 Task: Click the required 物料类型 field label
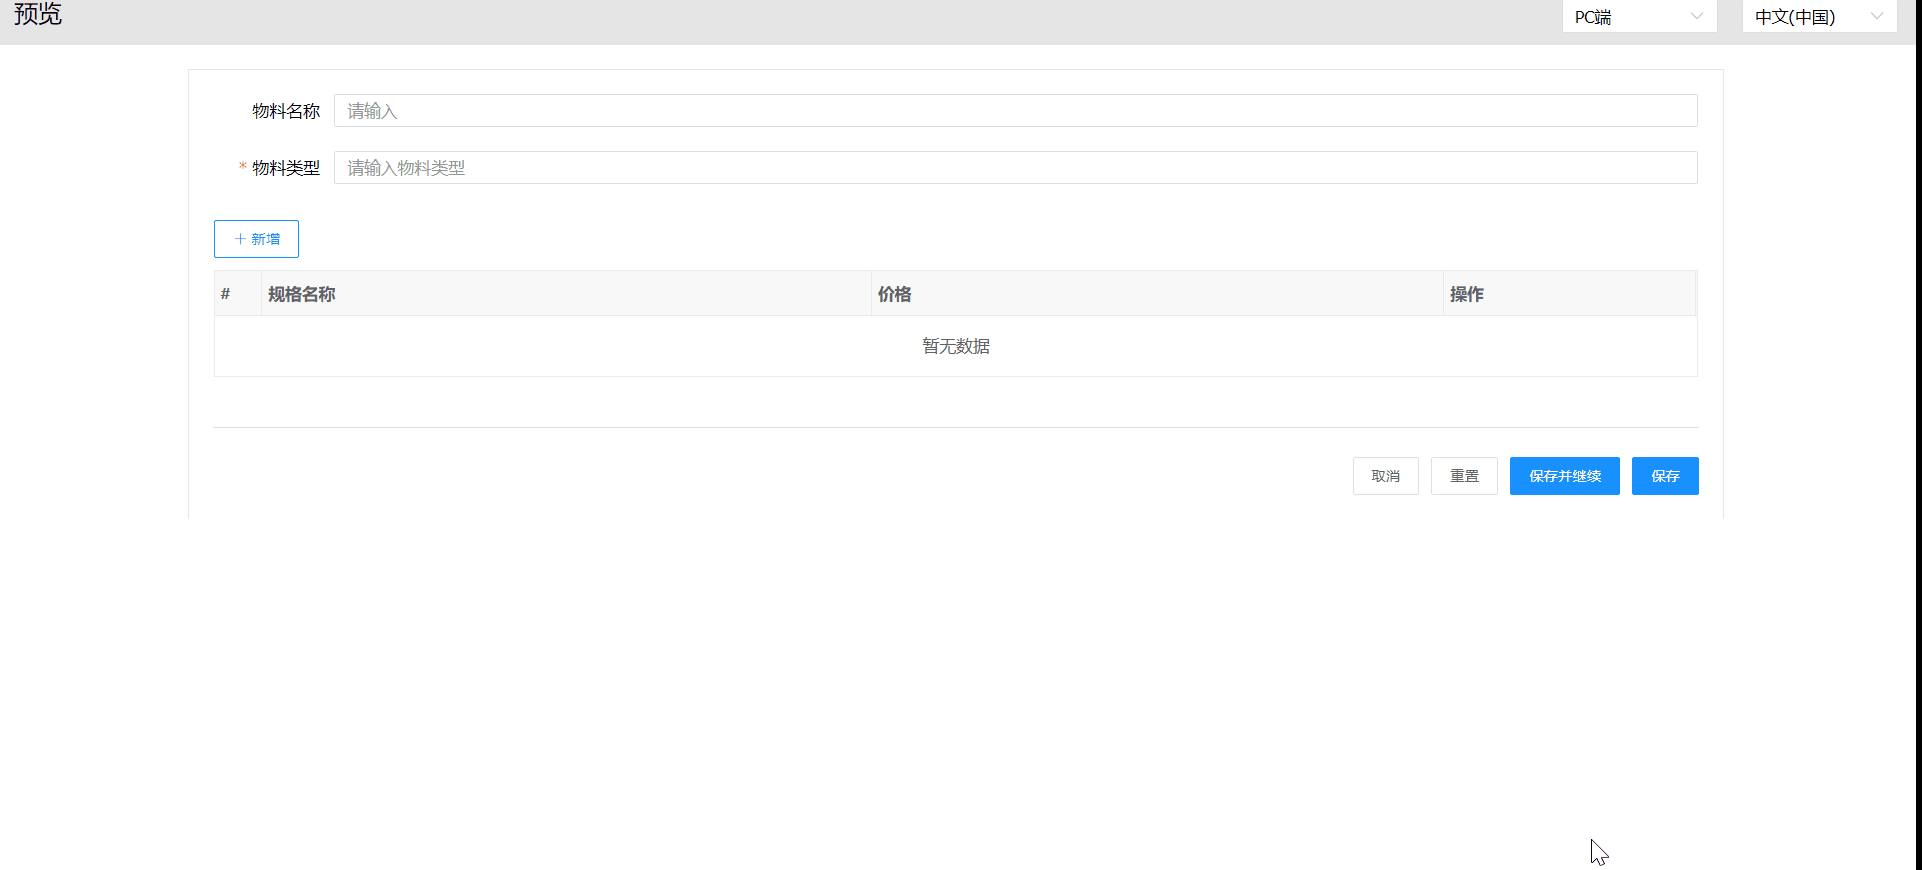coord(286,168)
